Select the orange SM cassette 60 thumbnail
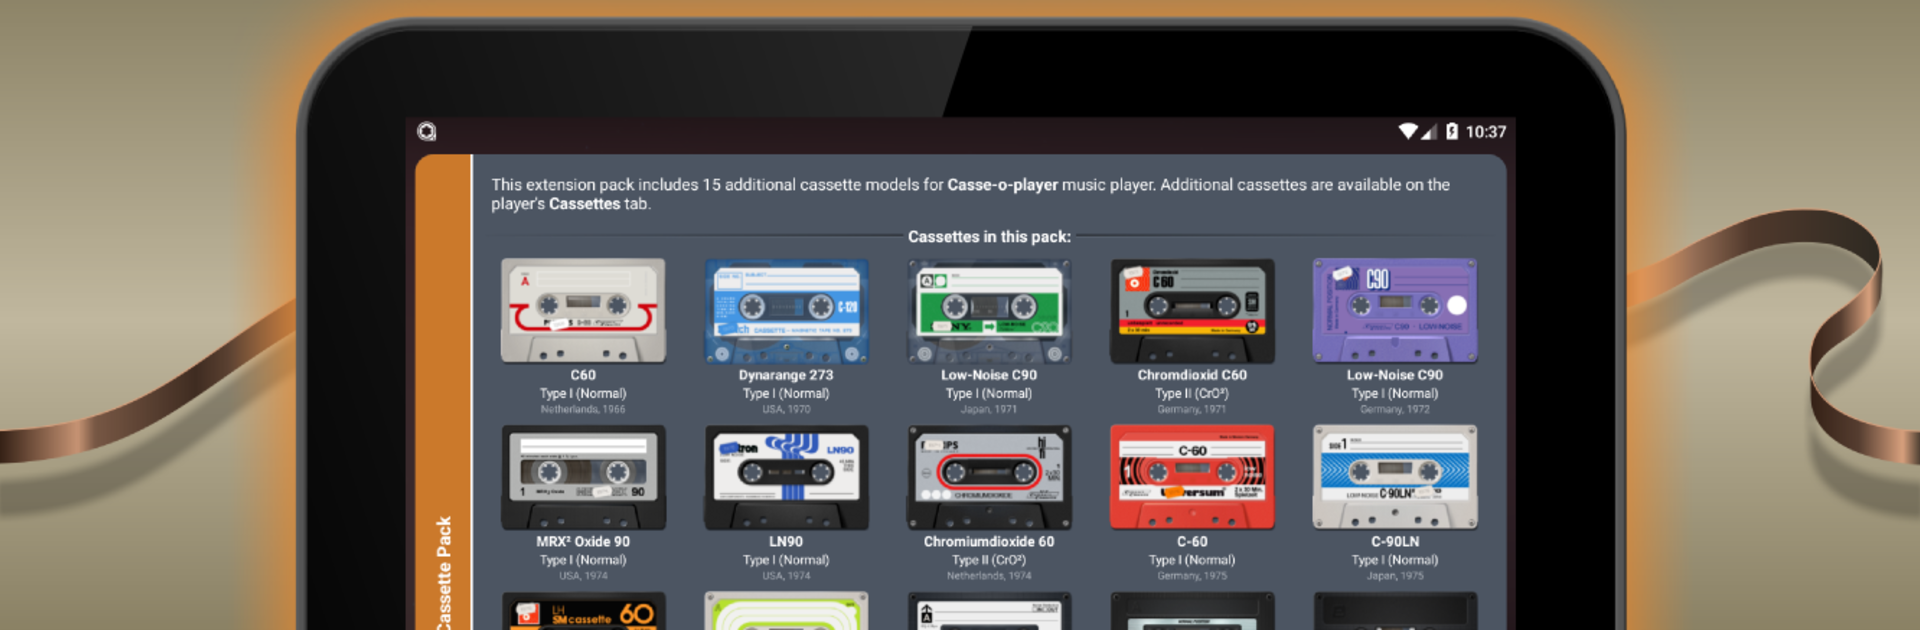This screenshot has width=1920, height=630. pos(583,611)
